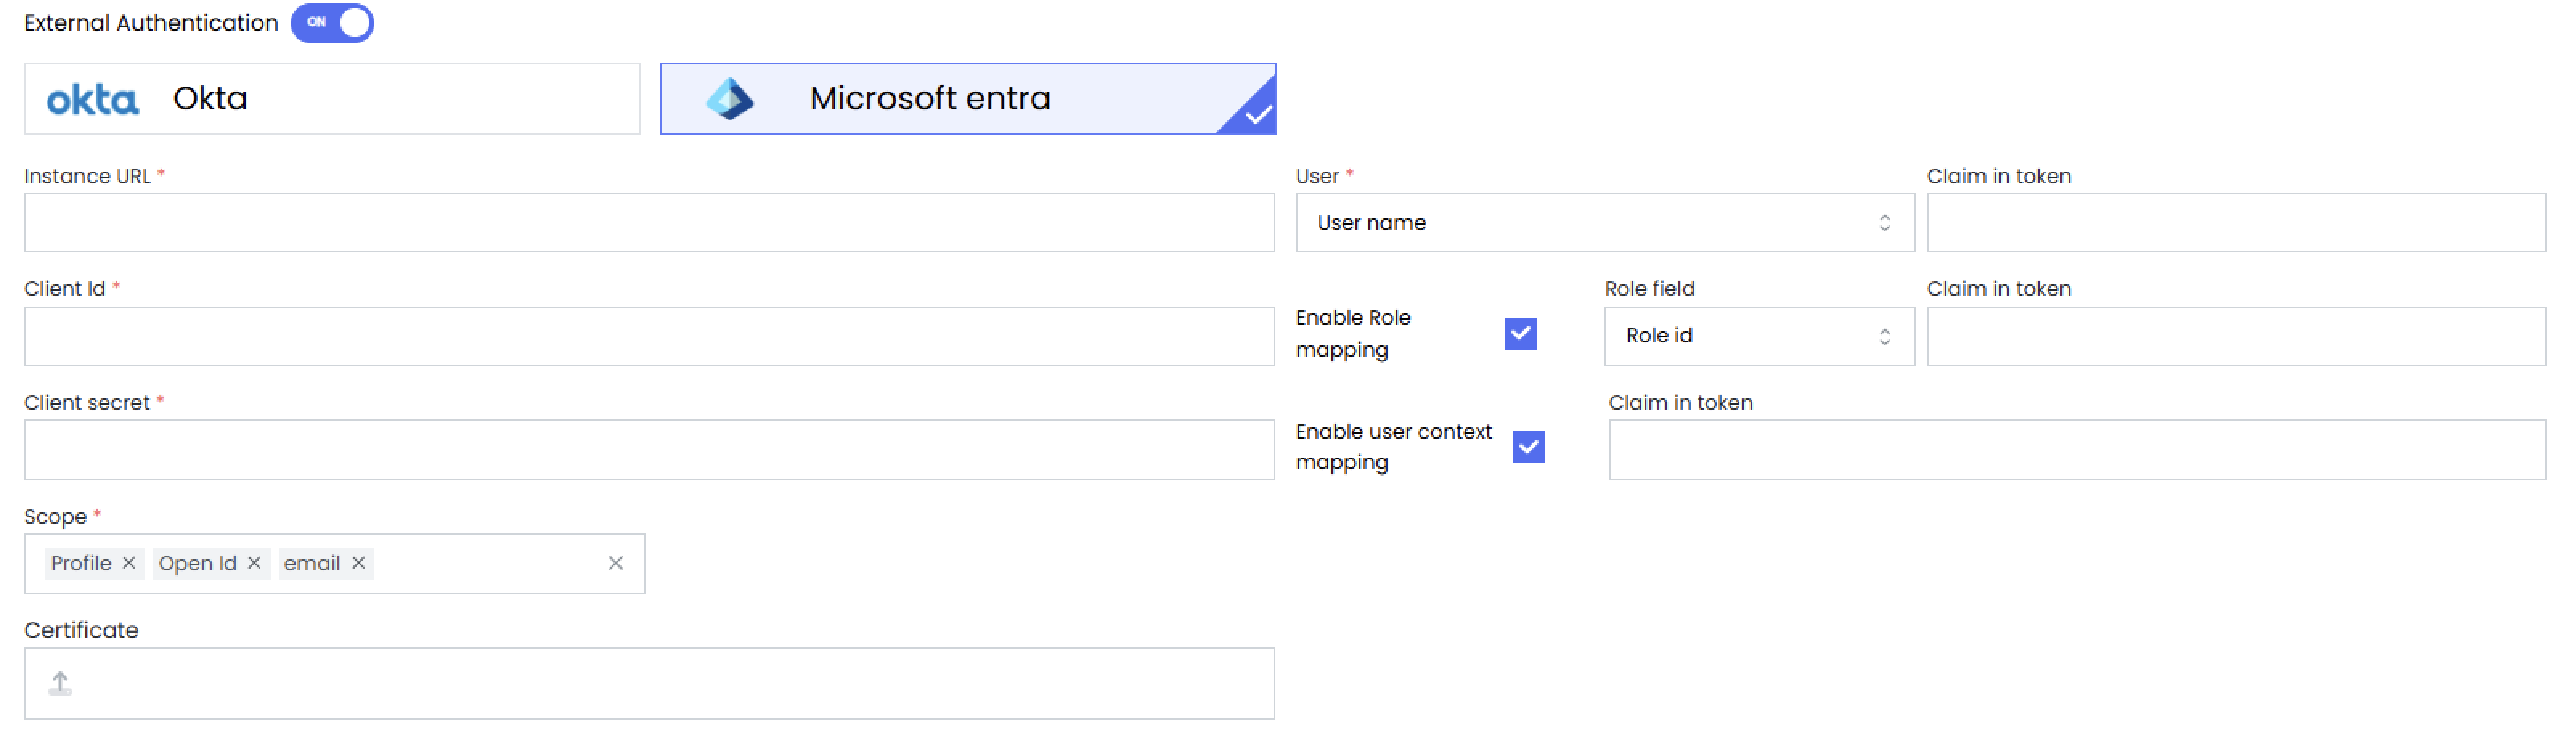Click the Enable Role mapping label
The image size is (2576, 747).
[1353, 334]
